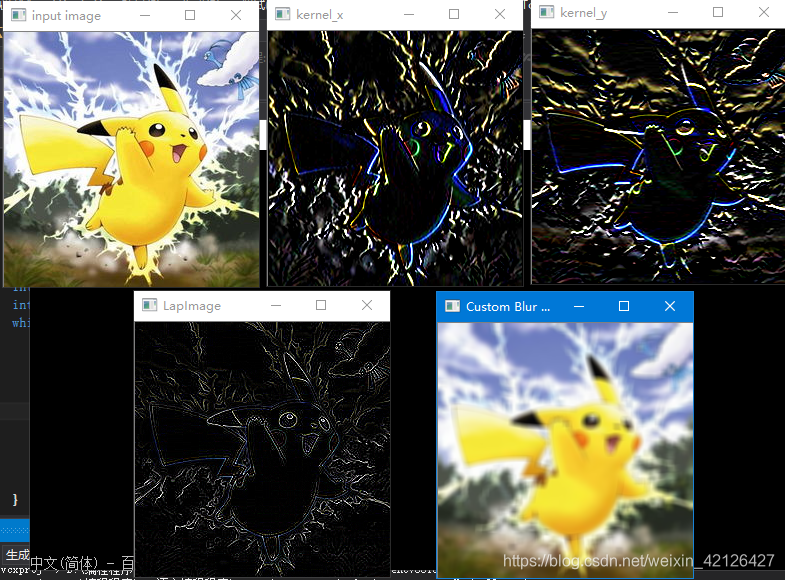The height and width of the screenshot is (580, 785).
Task: Close the kernel_y window
Action: point(763,12)
